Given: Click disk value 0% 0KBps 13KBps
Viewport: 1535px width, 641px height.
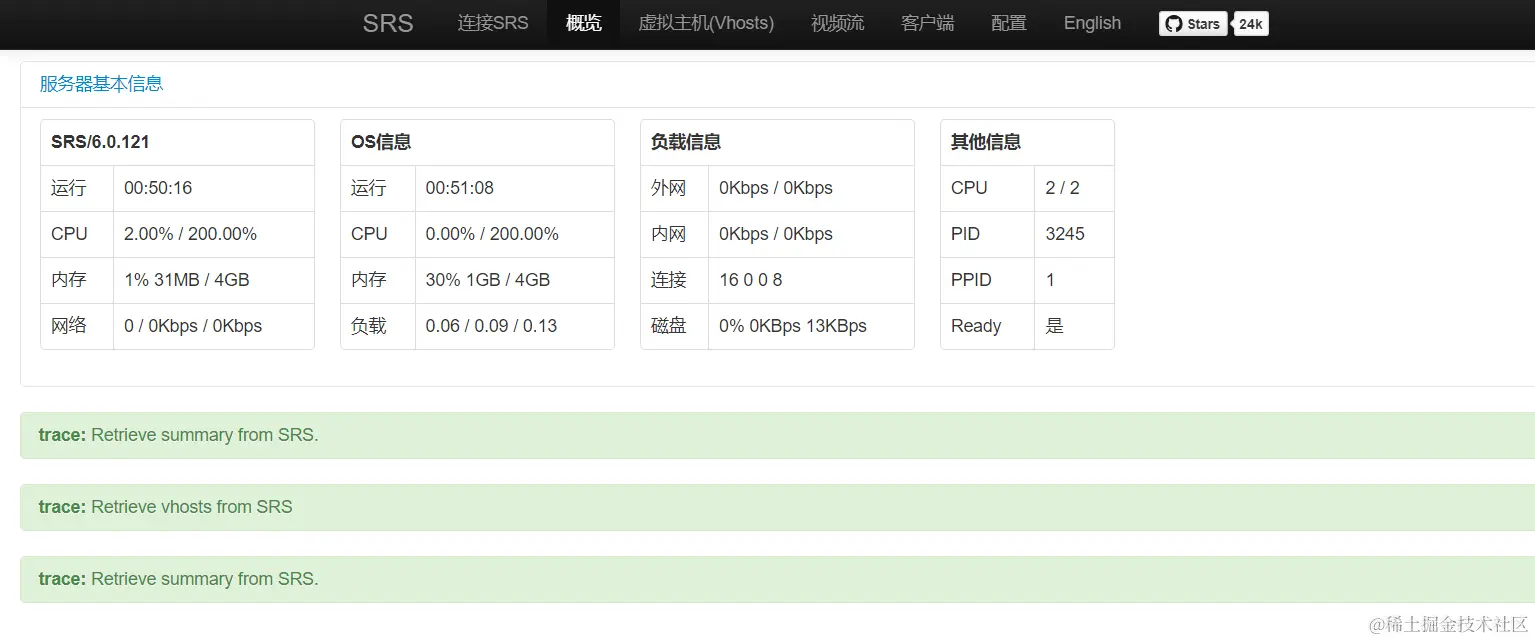Looking at the screenshot, I should (793, 326).
